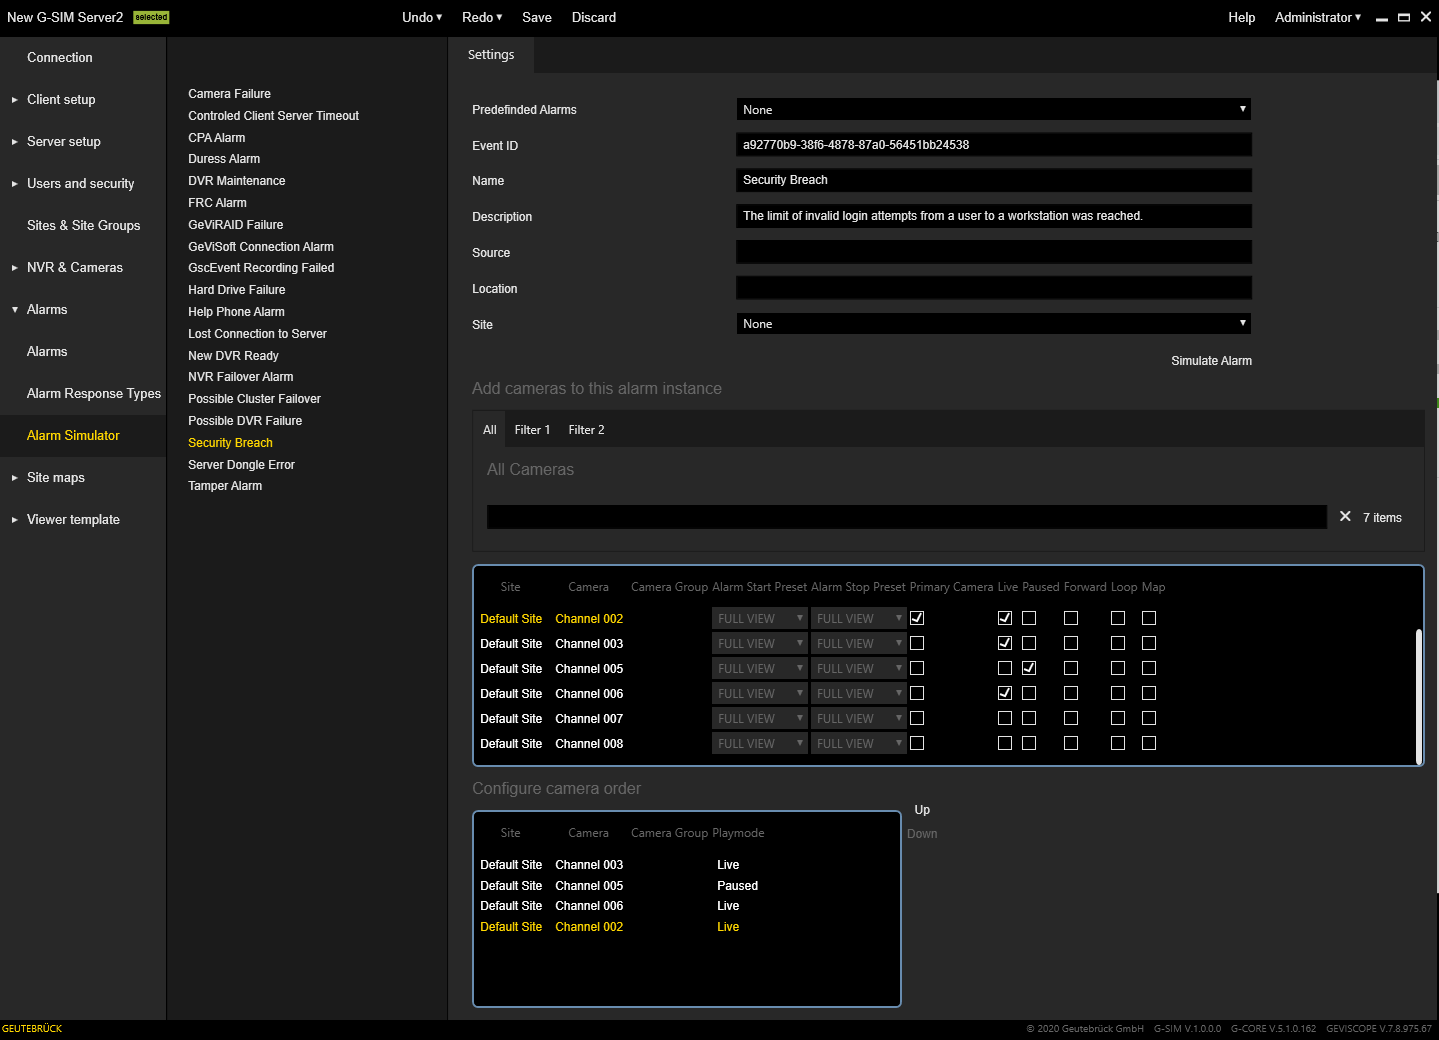Open the Connection page
Screen dimensions: 1439x1040
(60, 57)
